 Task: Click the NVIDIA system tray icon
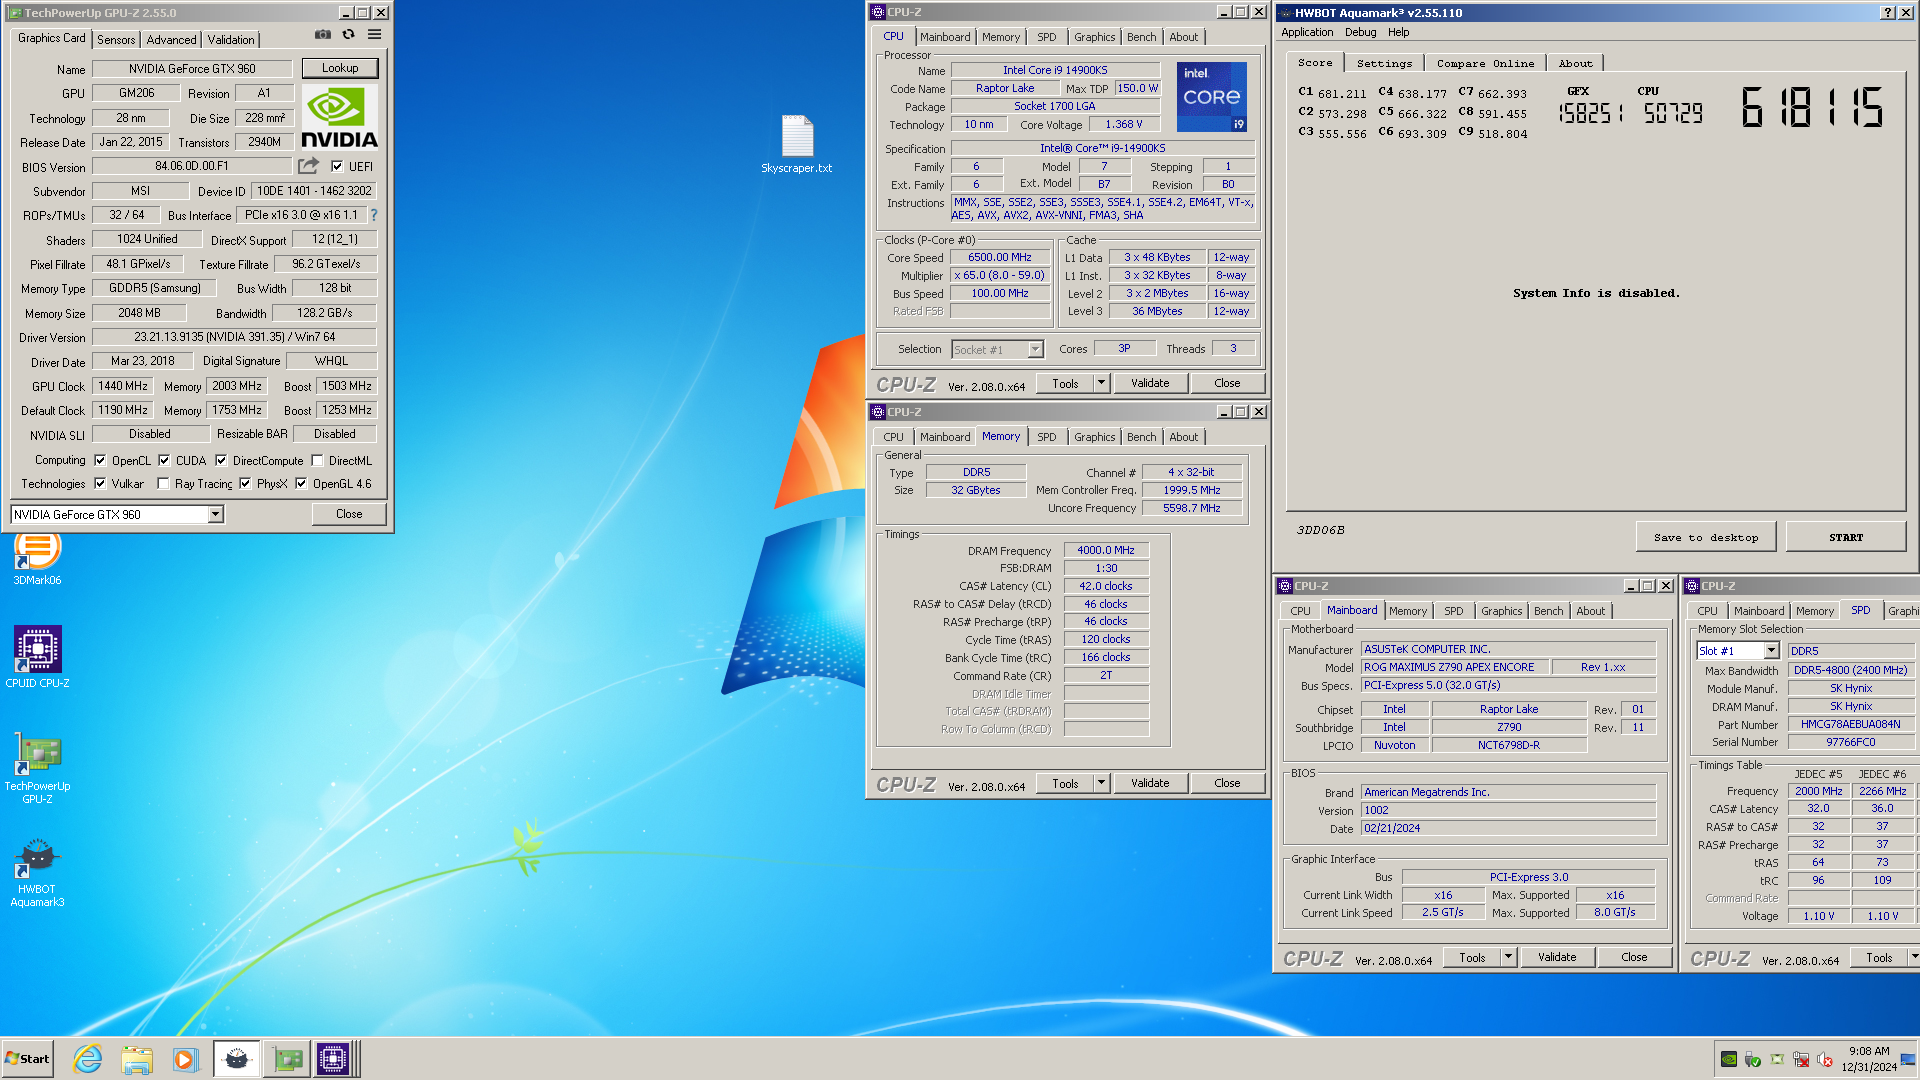coord(1729,1059)
